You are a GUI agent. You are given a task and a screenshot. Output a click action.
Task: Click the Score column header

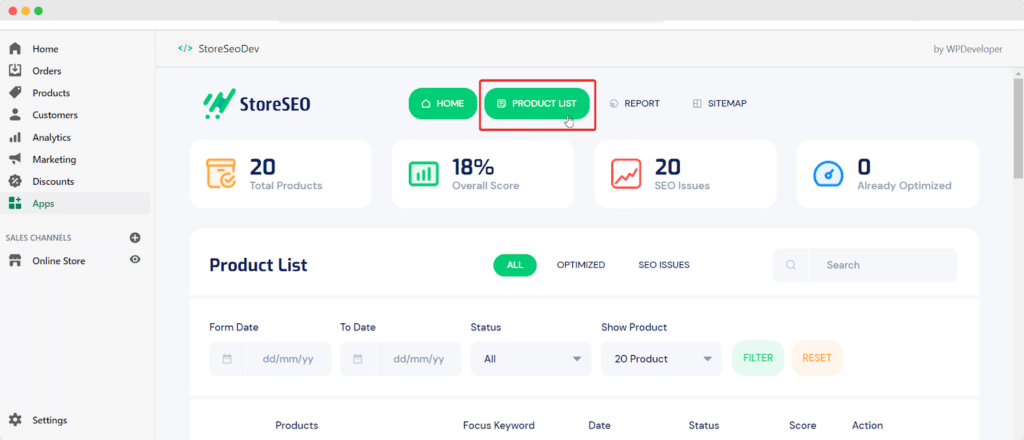tap(803, 426)
